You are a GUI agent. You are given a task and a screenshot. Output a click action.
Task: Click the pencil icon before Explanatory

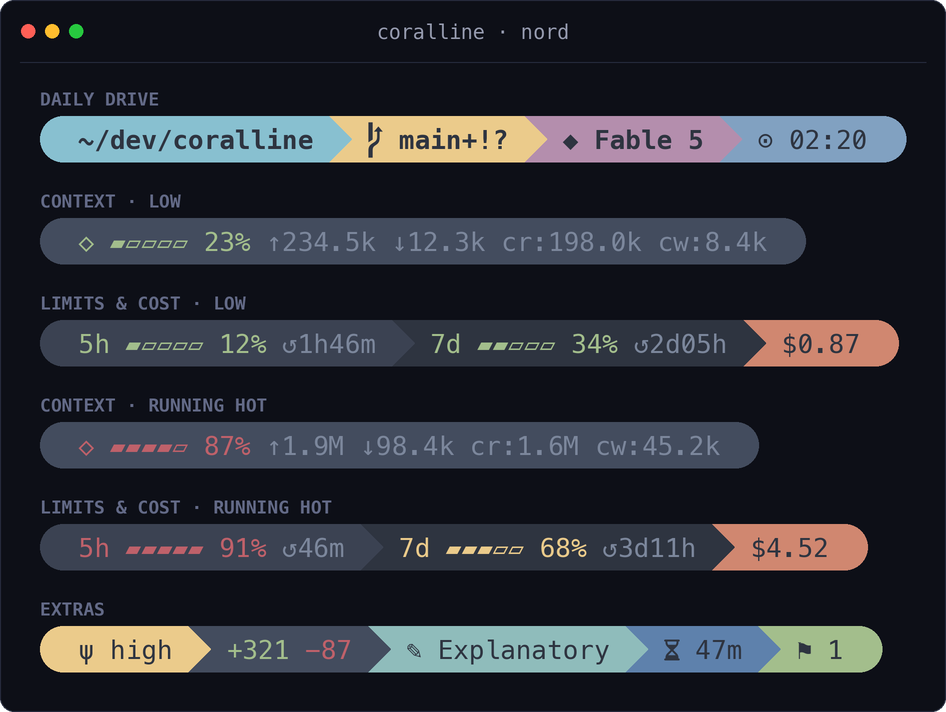click(x=414, y=650)
